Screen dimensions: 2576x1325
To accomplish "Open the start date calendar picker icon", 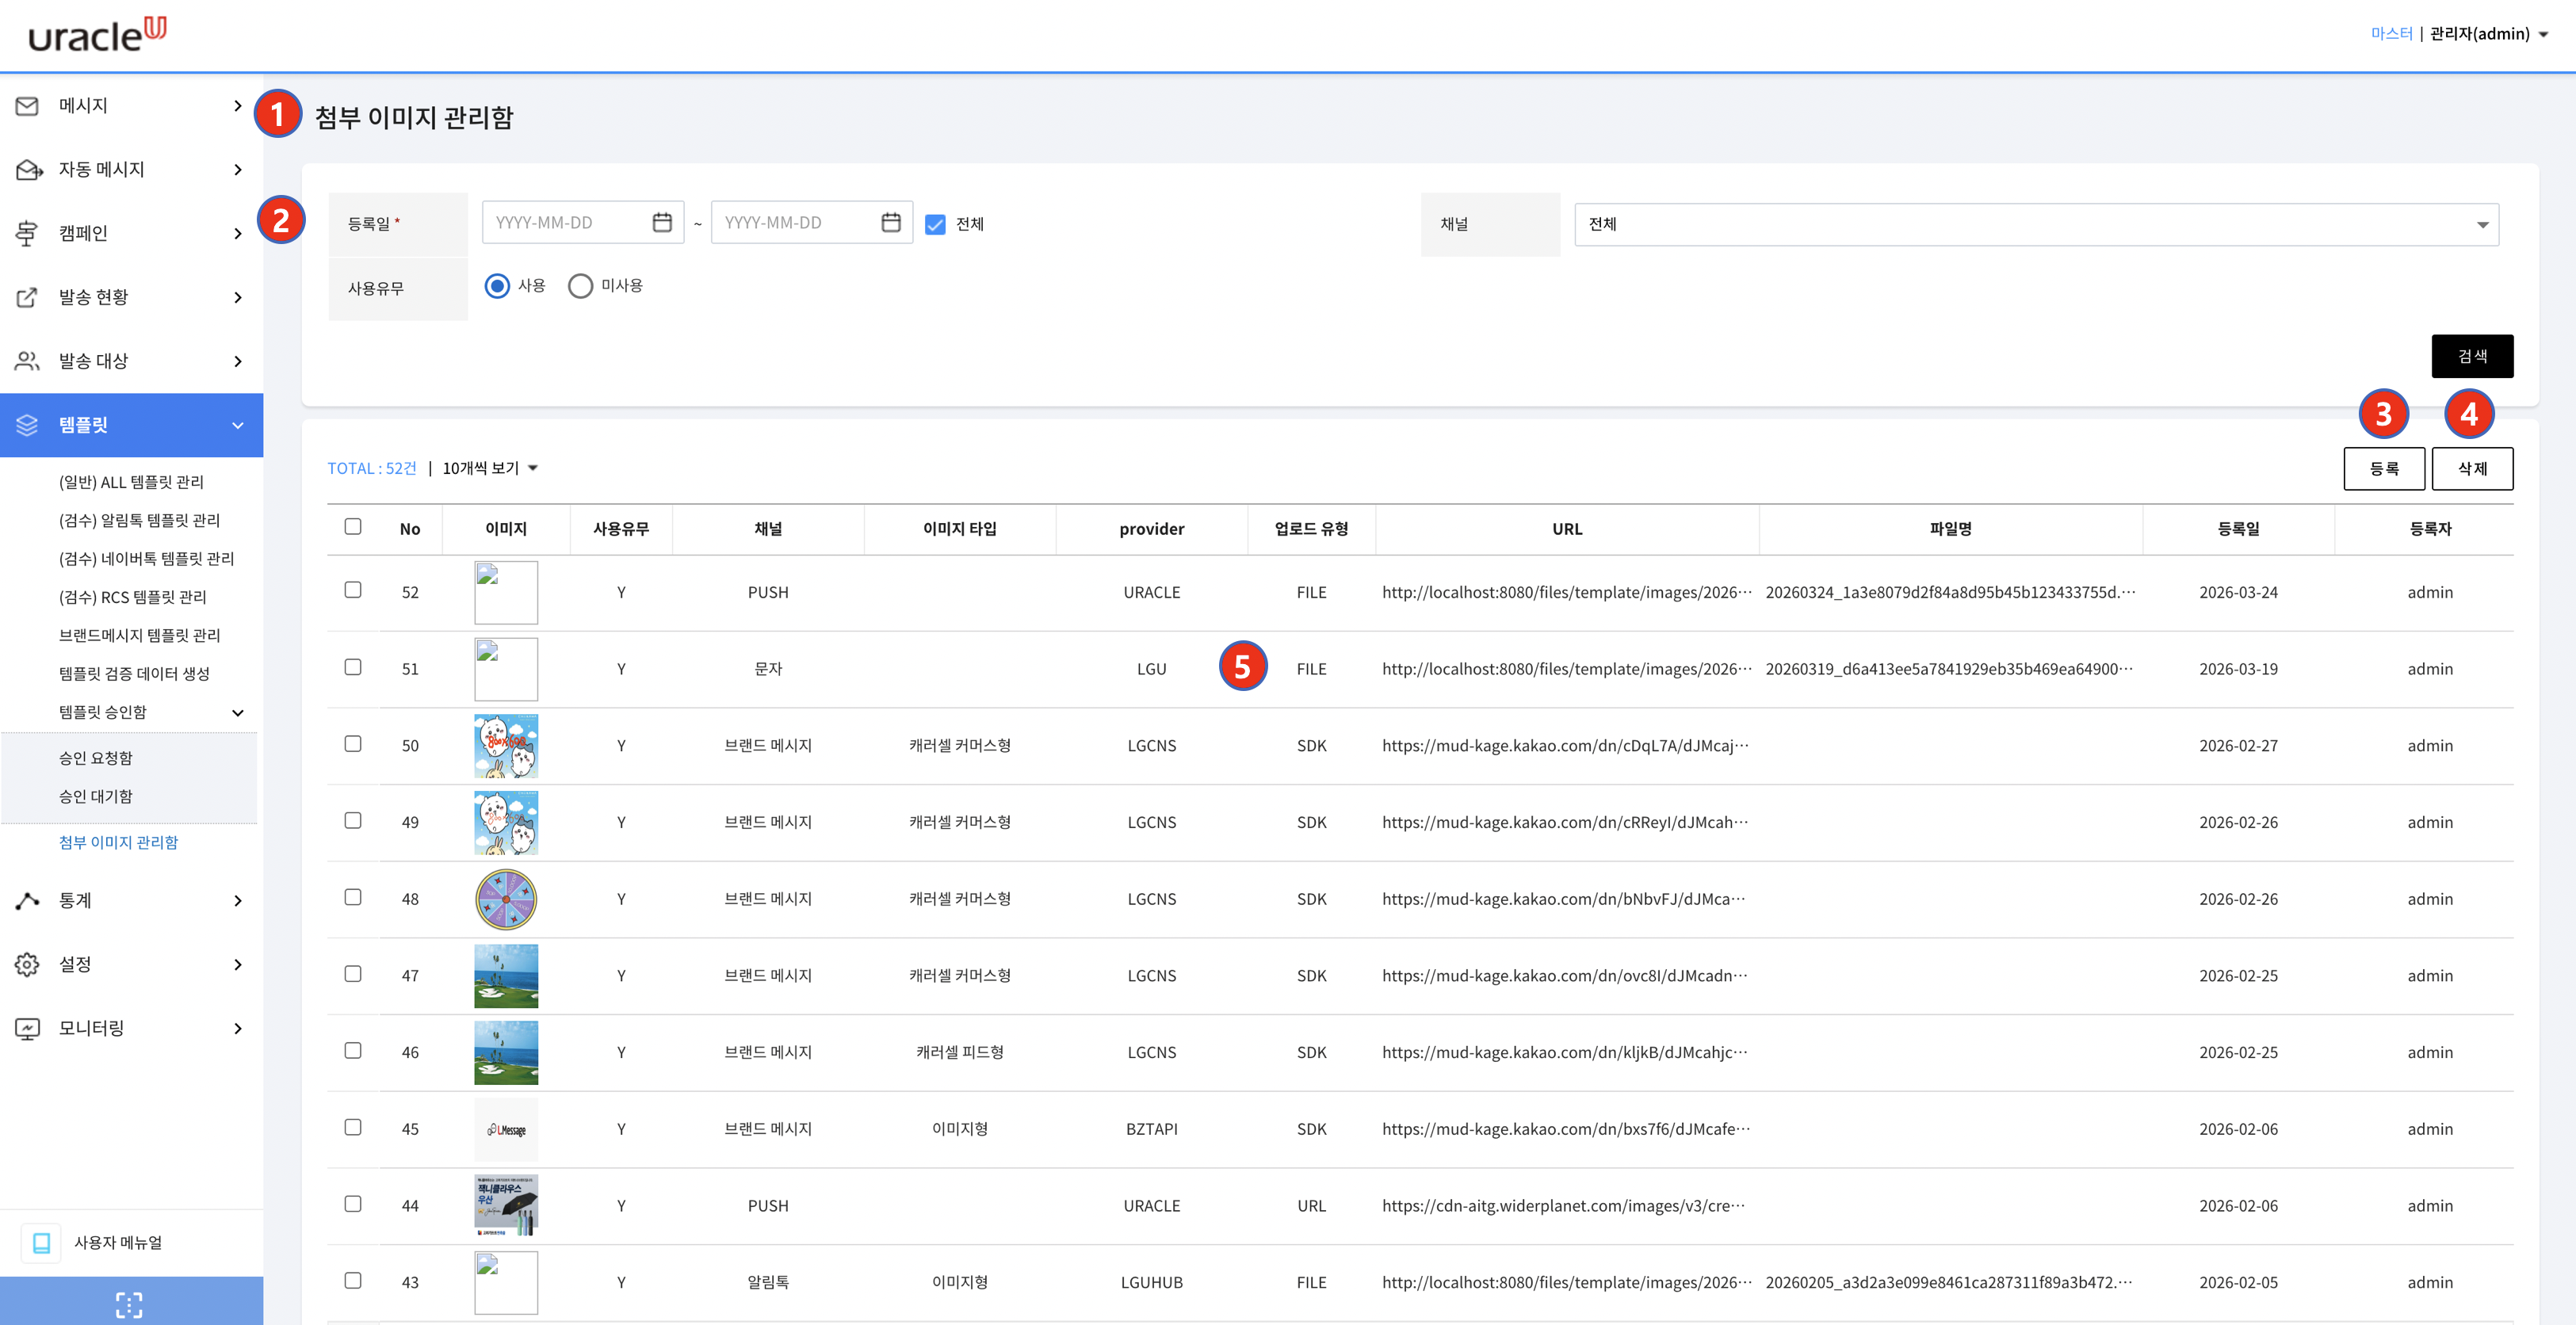I will tap(662, 223).
